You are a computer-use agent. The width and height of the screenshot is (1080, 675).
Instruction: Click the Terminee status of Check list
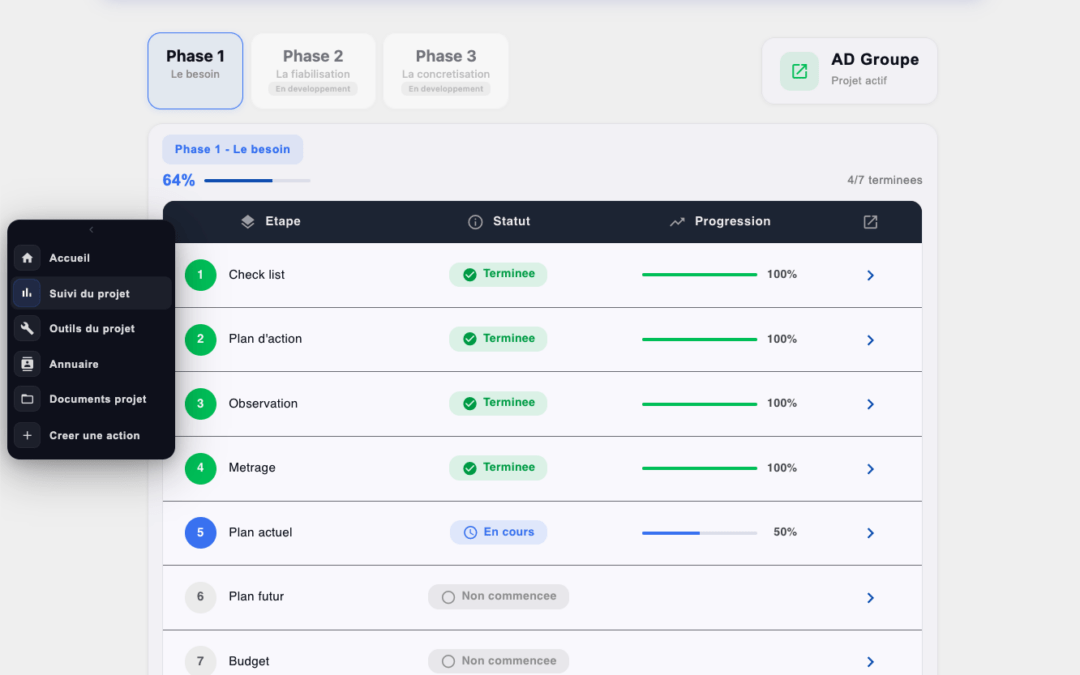coord(498,274)
